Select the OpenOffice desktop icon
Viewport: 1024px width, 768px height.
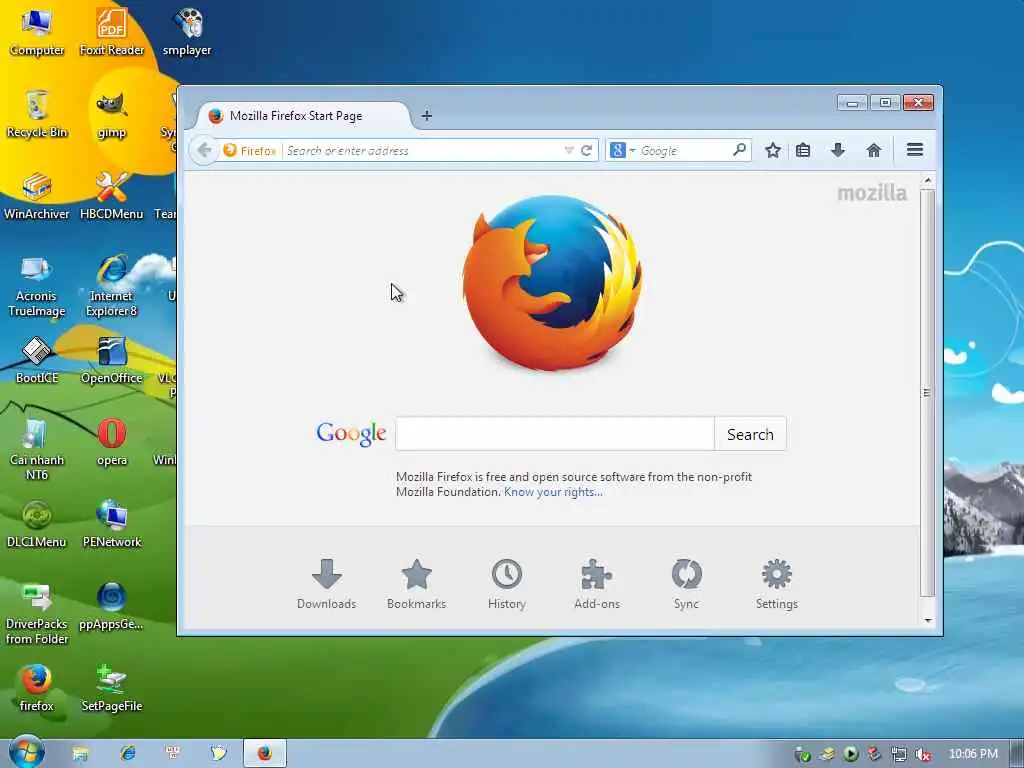[x=112, y=360]
